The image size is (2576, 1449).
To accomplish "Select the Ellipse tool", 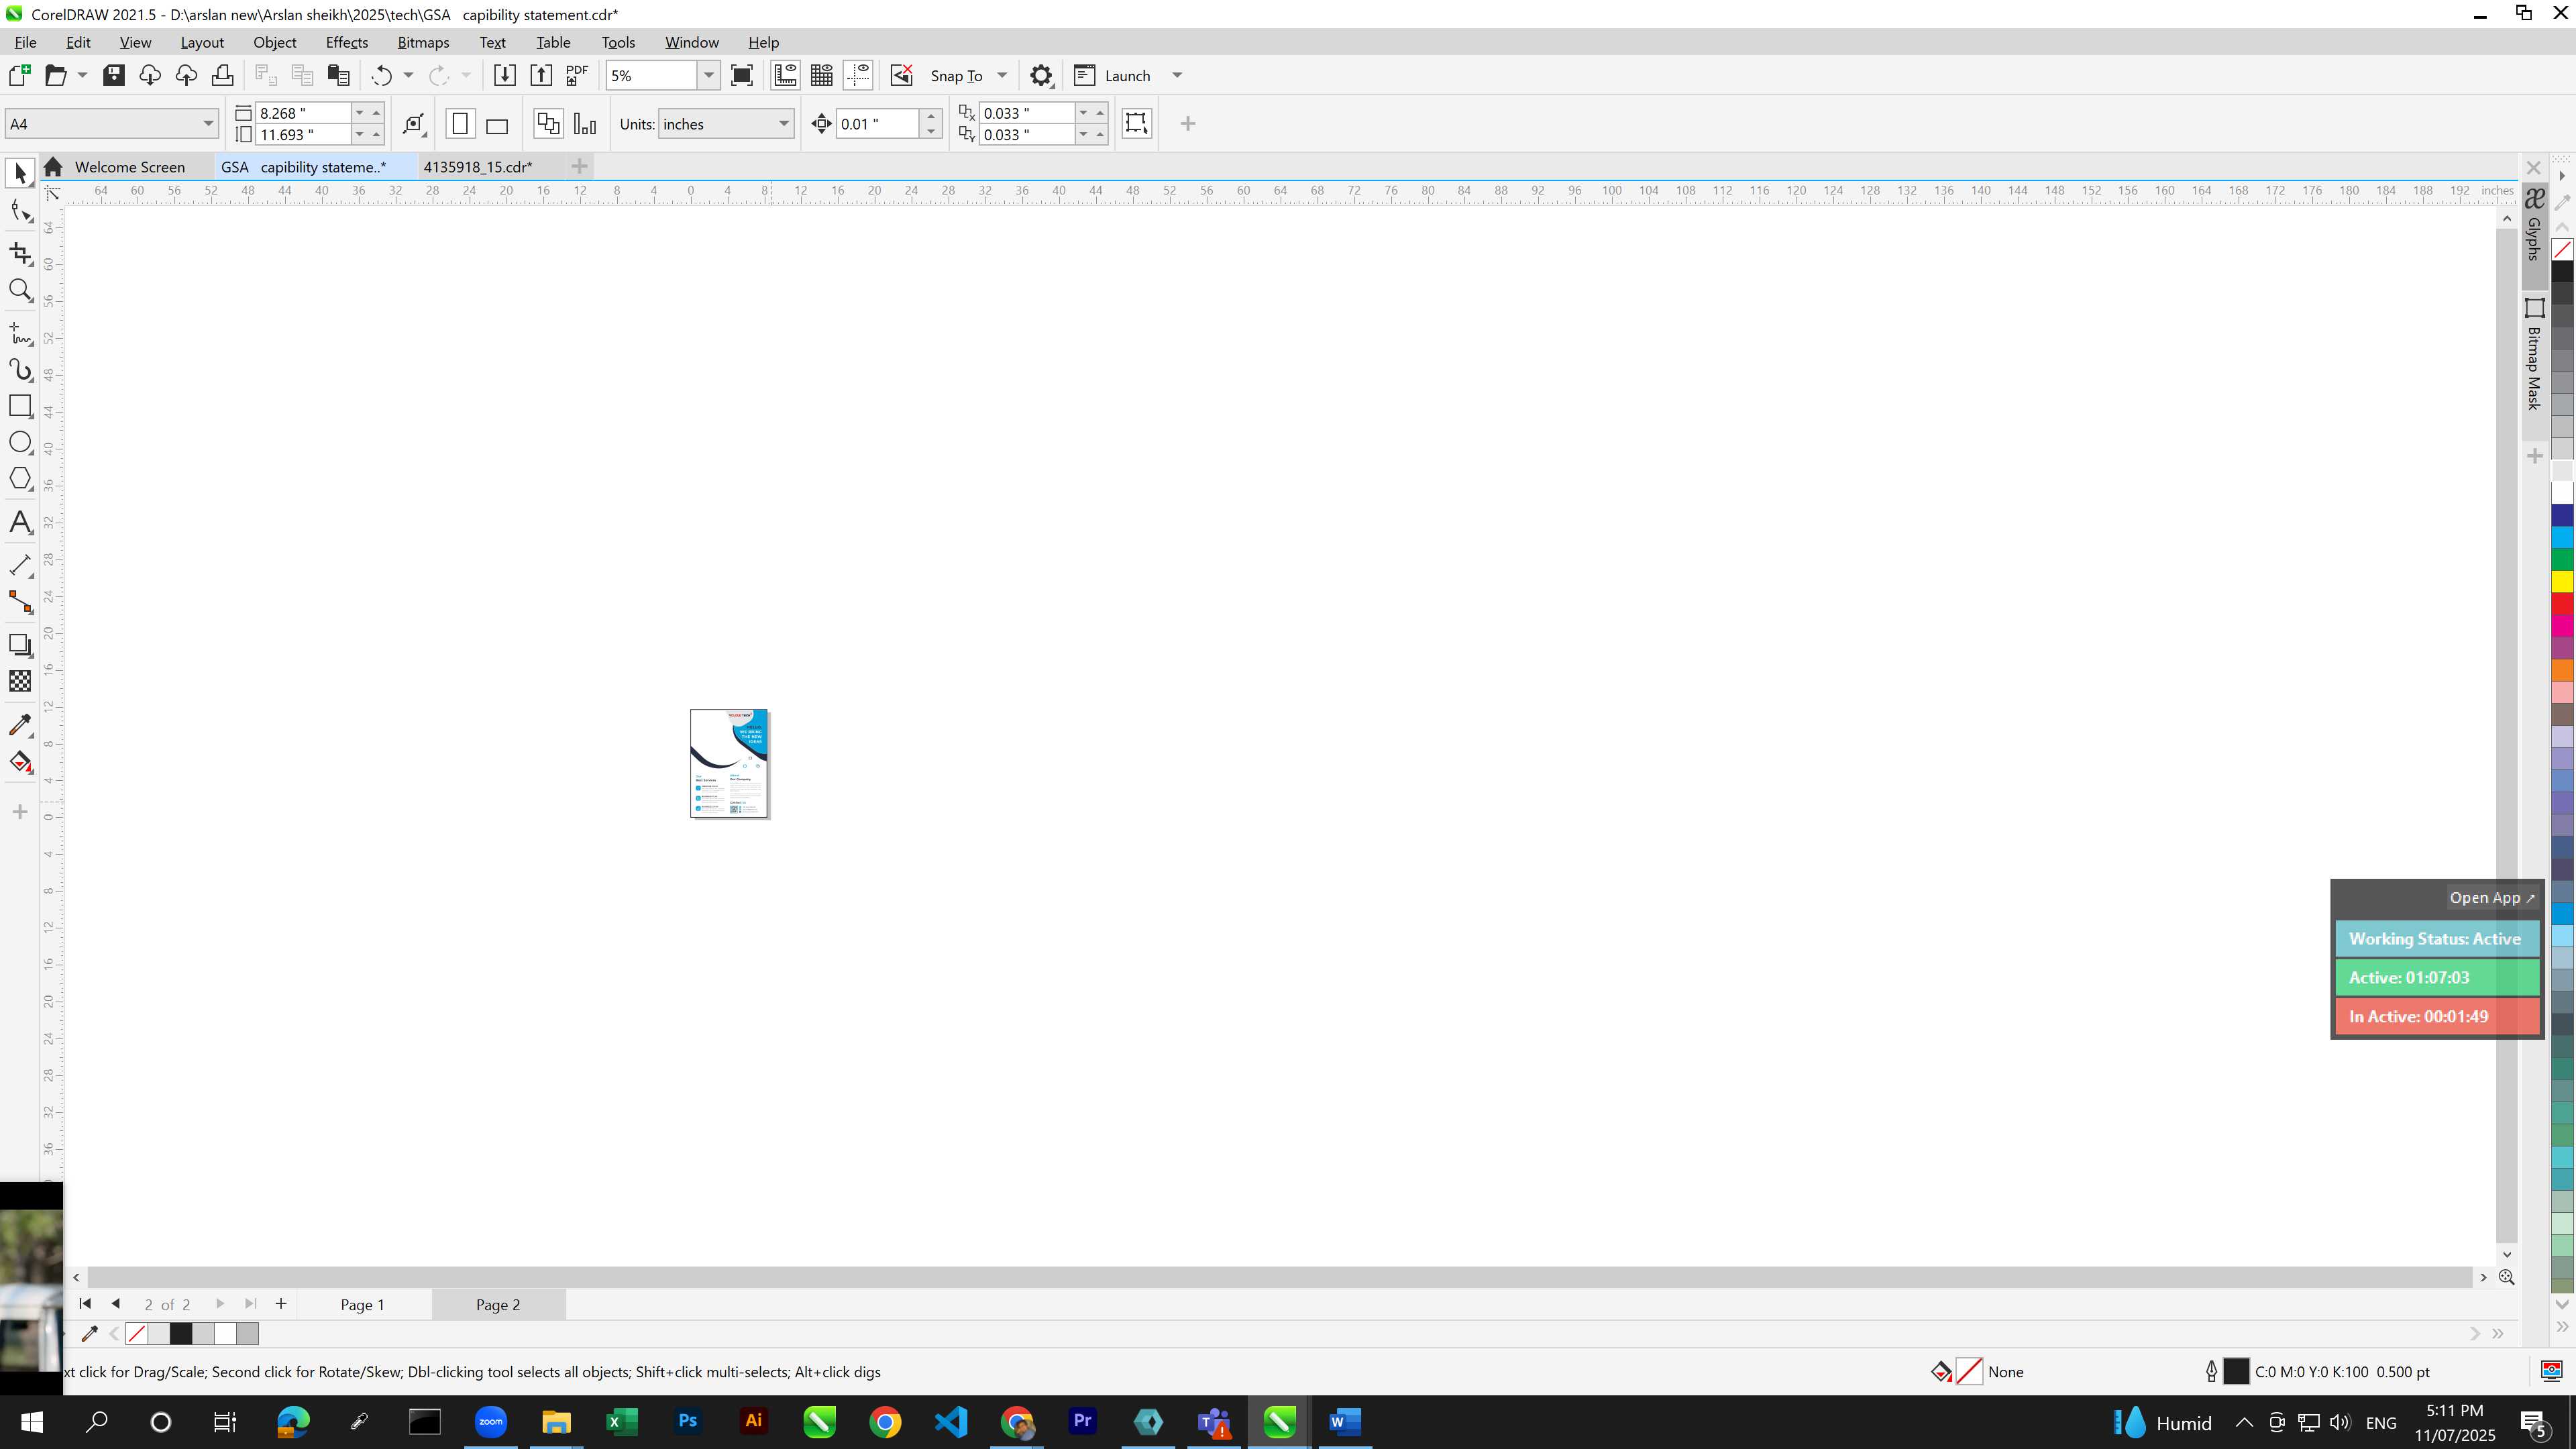I will point(20,443).
